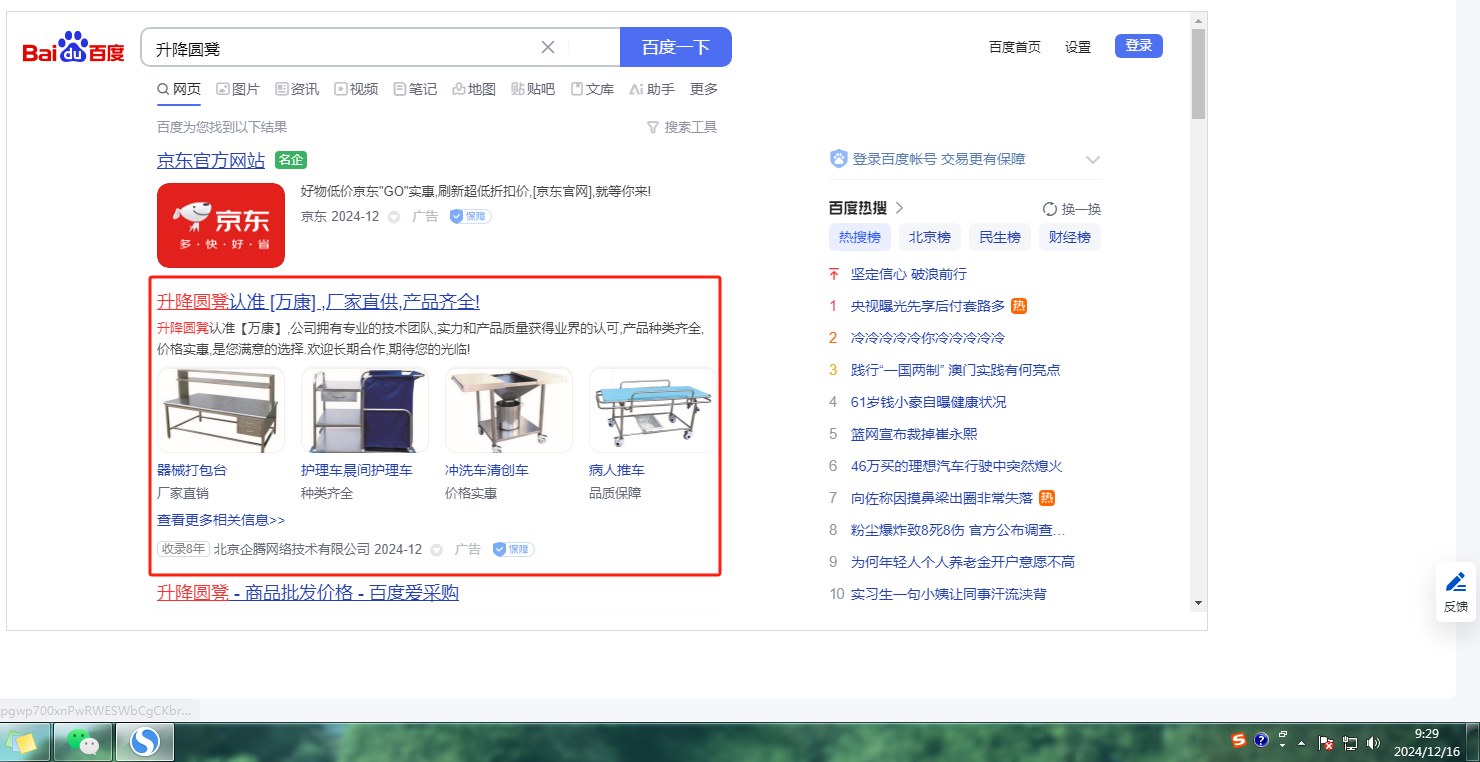Screen dimensions: 1480x762
Task: Open the 百度首页 link
Action: [x=1015, y=47]
